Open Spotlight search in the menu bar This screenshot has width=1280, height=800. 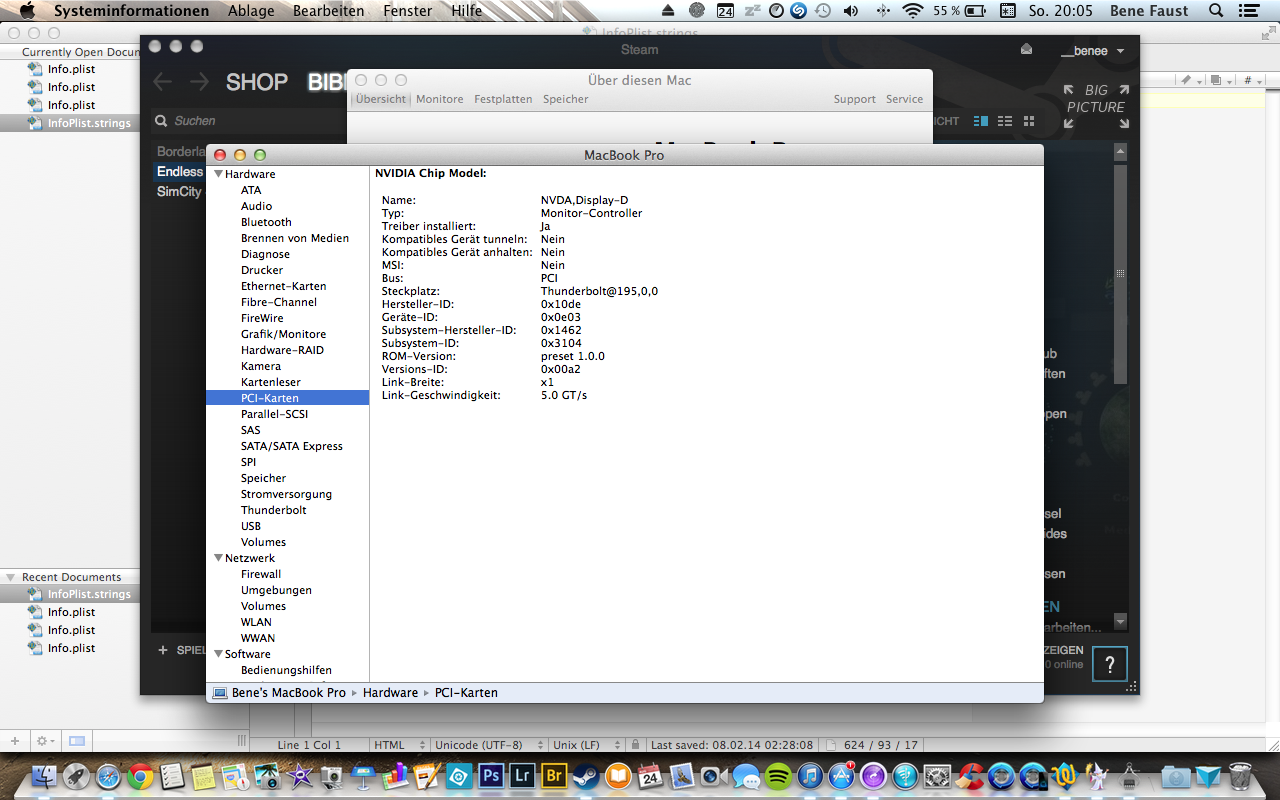point(1216,11)
